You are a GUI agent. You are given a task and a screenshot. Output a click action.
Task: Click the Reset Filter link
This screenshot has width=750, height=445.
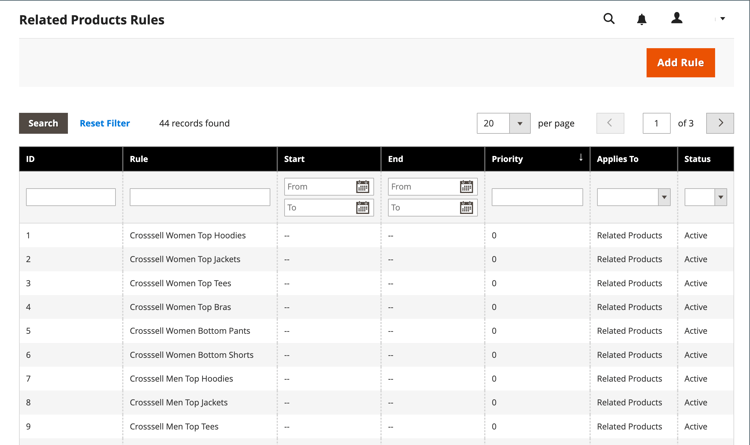105,123
